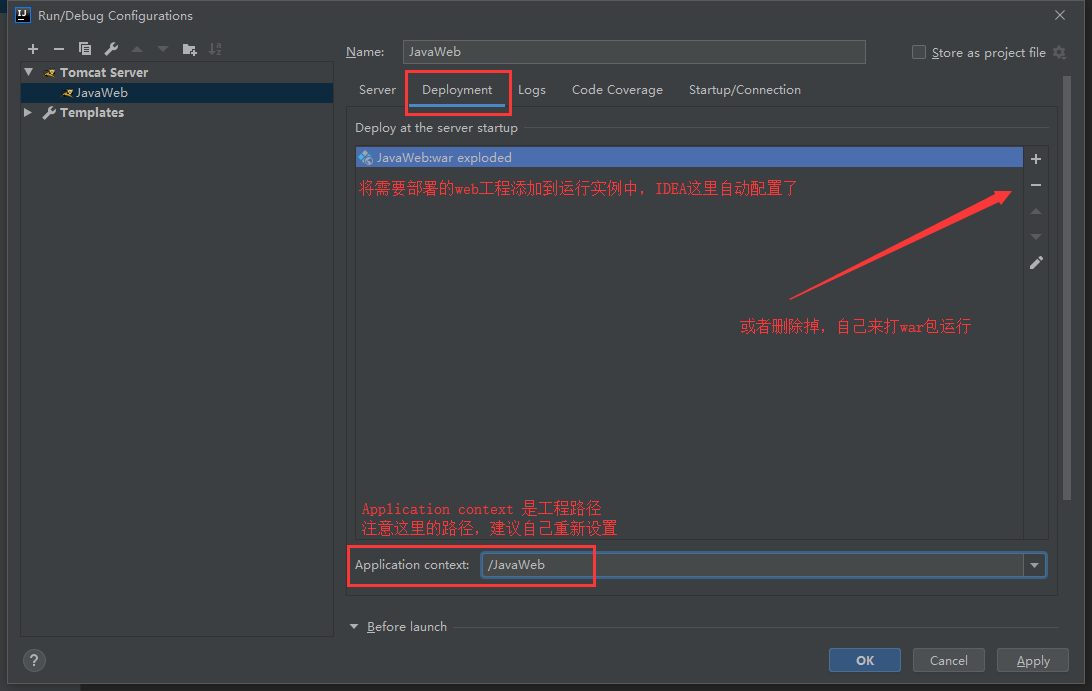The width and height of the screenshot is (1092, 691).
Task: Select the Tomcat Server tree label
Action: pyautogui.click(x=104, y=72)
